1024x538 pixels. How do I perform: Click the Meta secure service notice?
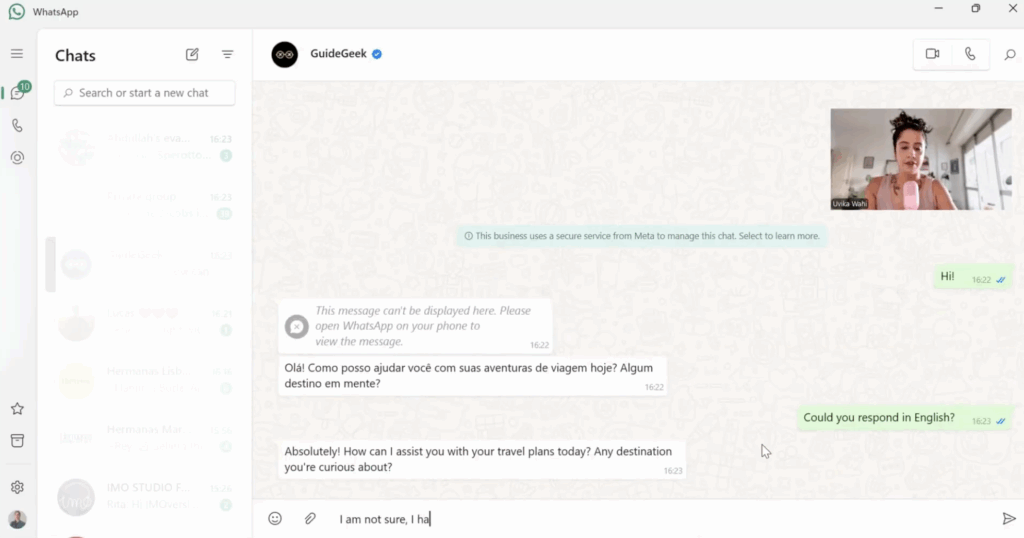coord(642,236)
